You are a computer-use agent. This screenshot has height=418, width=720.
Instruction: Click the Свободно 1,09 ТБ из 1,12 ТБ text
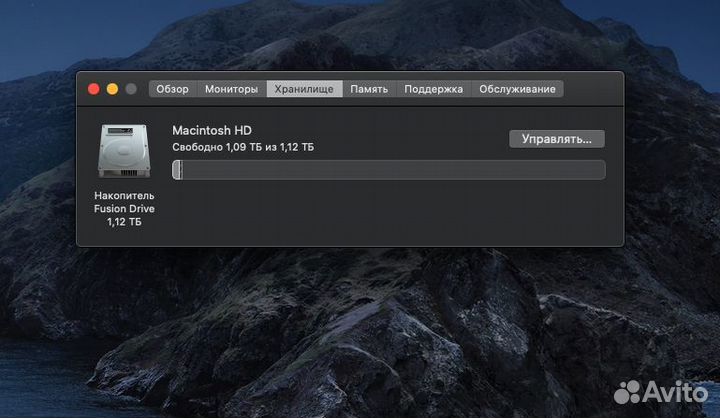pyautogui.click(x=243, y=147)
